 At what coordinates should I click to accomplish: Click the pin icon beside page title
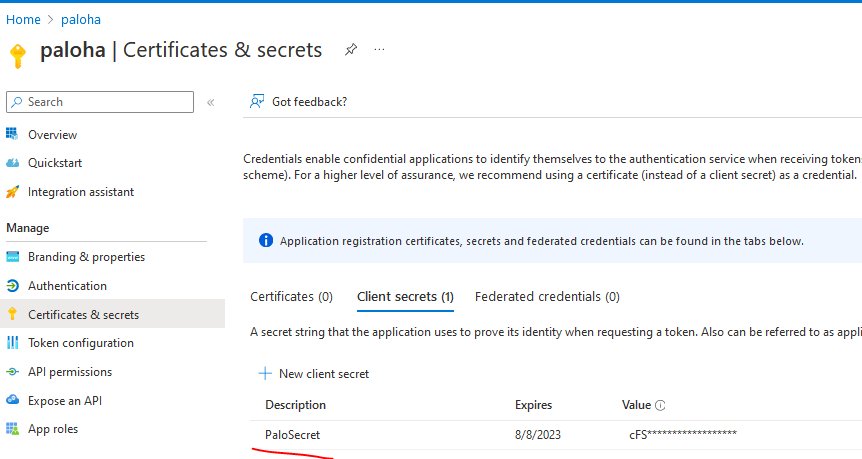pos(351,49)
